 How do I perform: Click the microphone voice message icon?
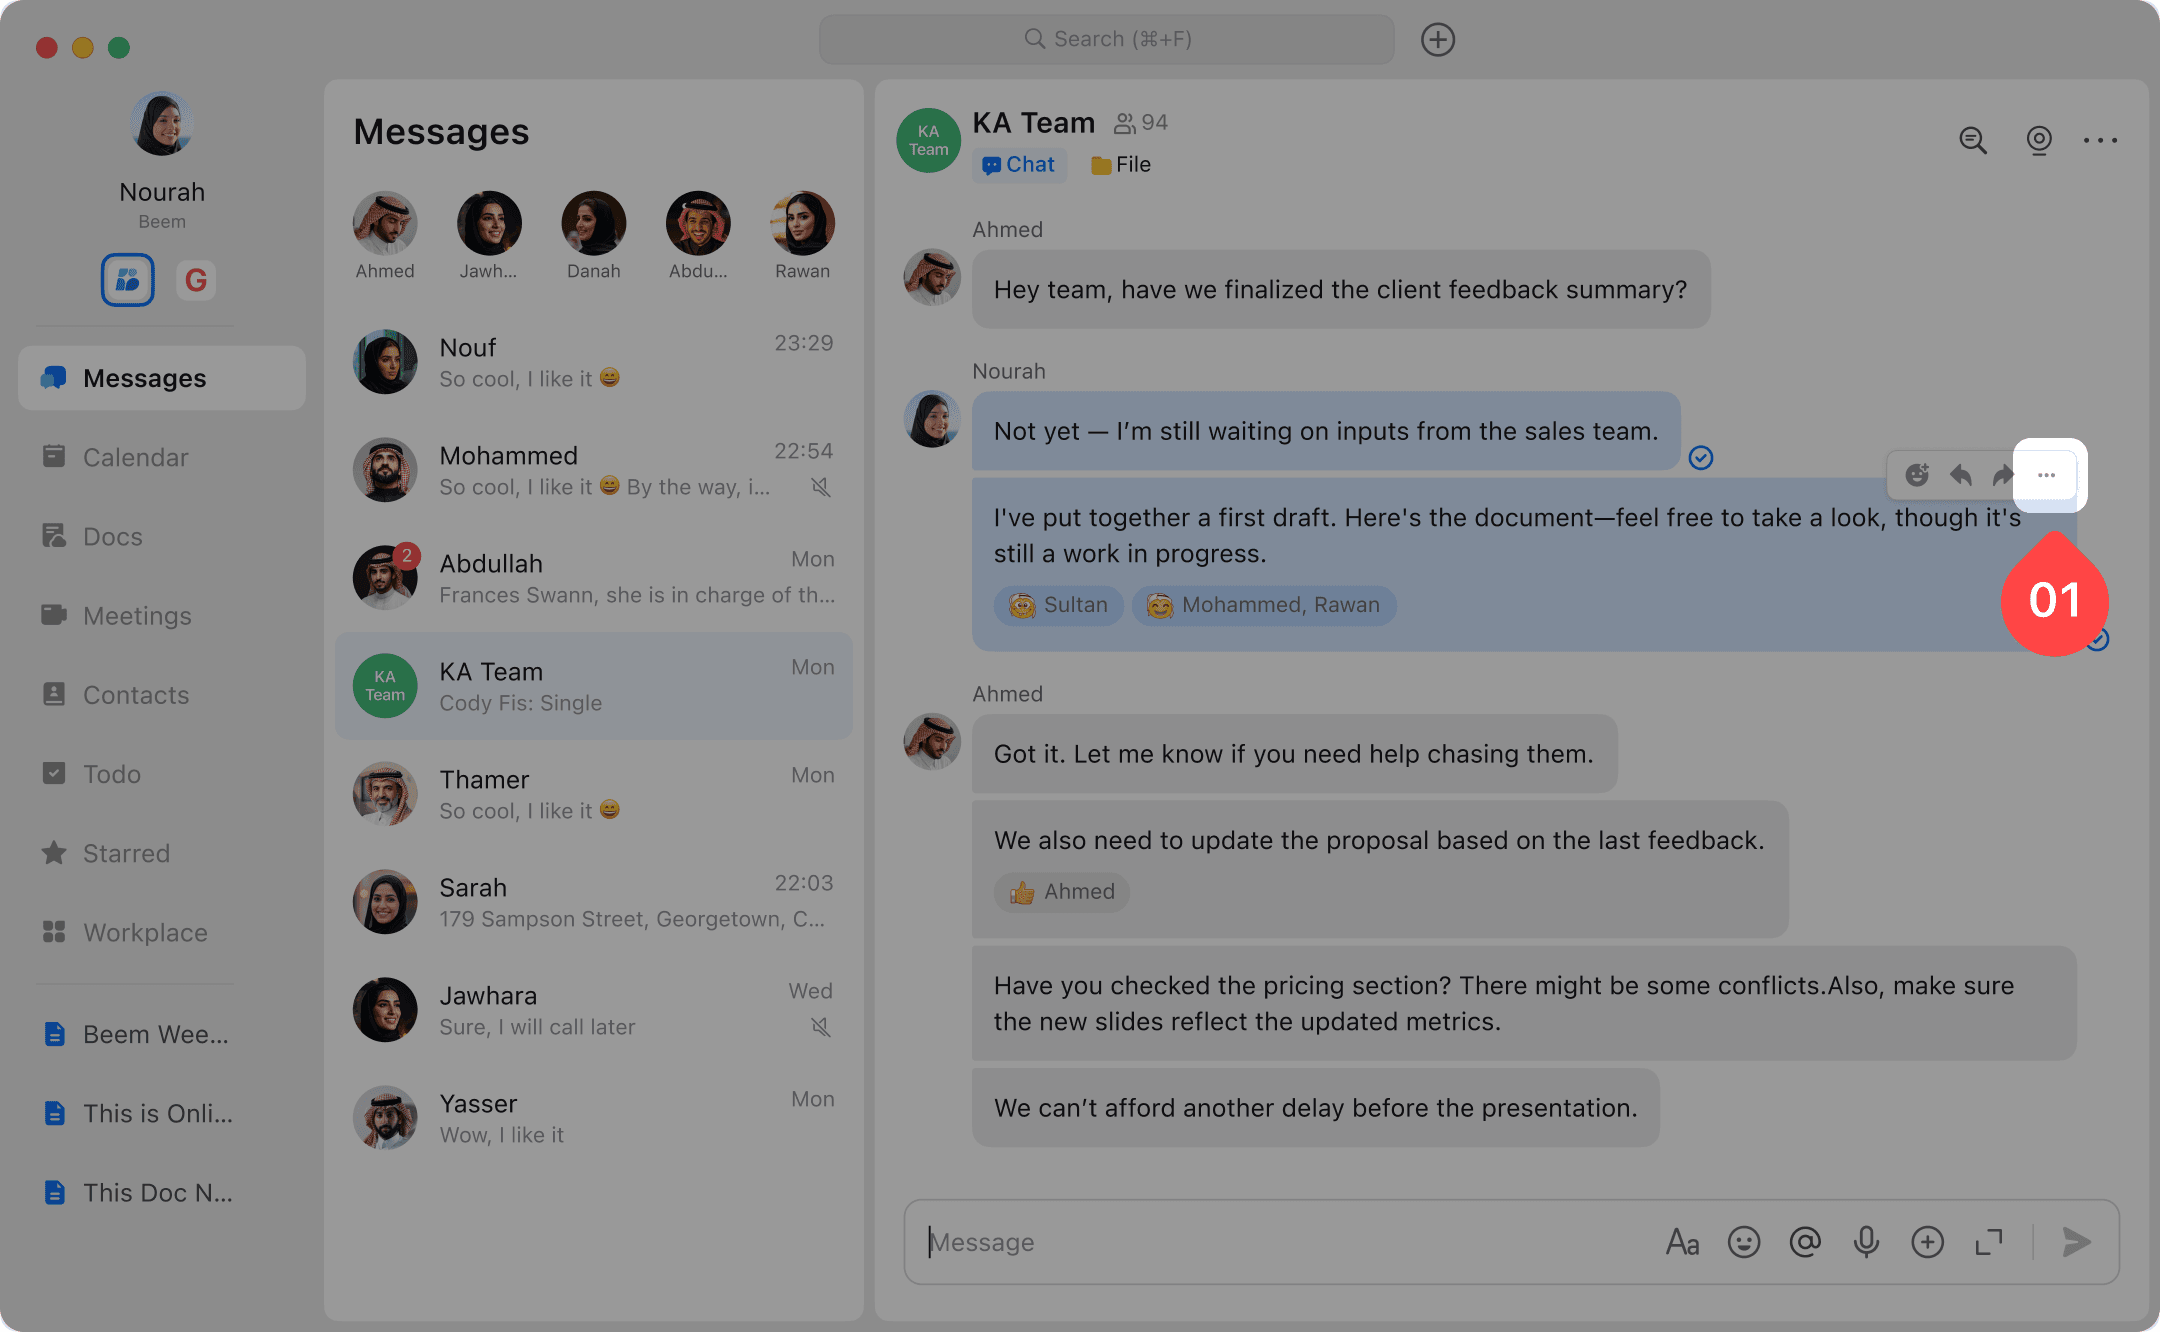coord(1866,1242)
